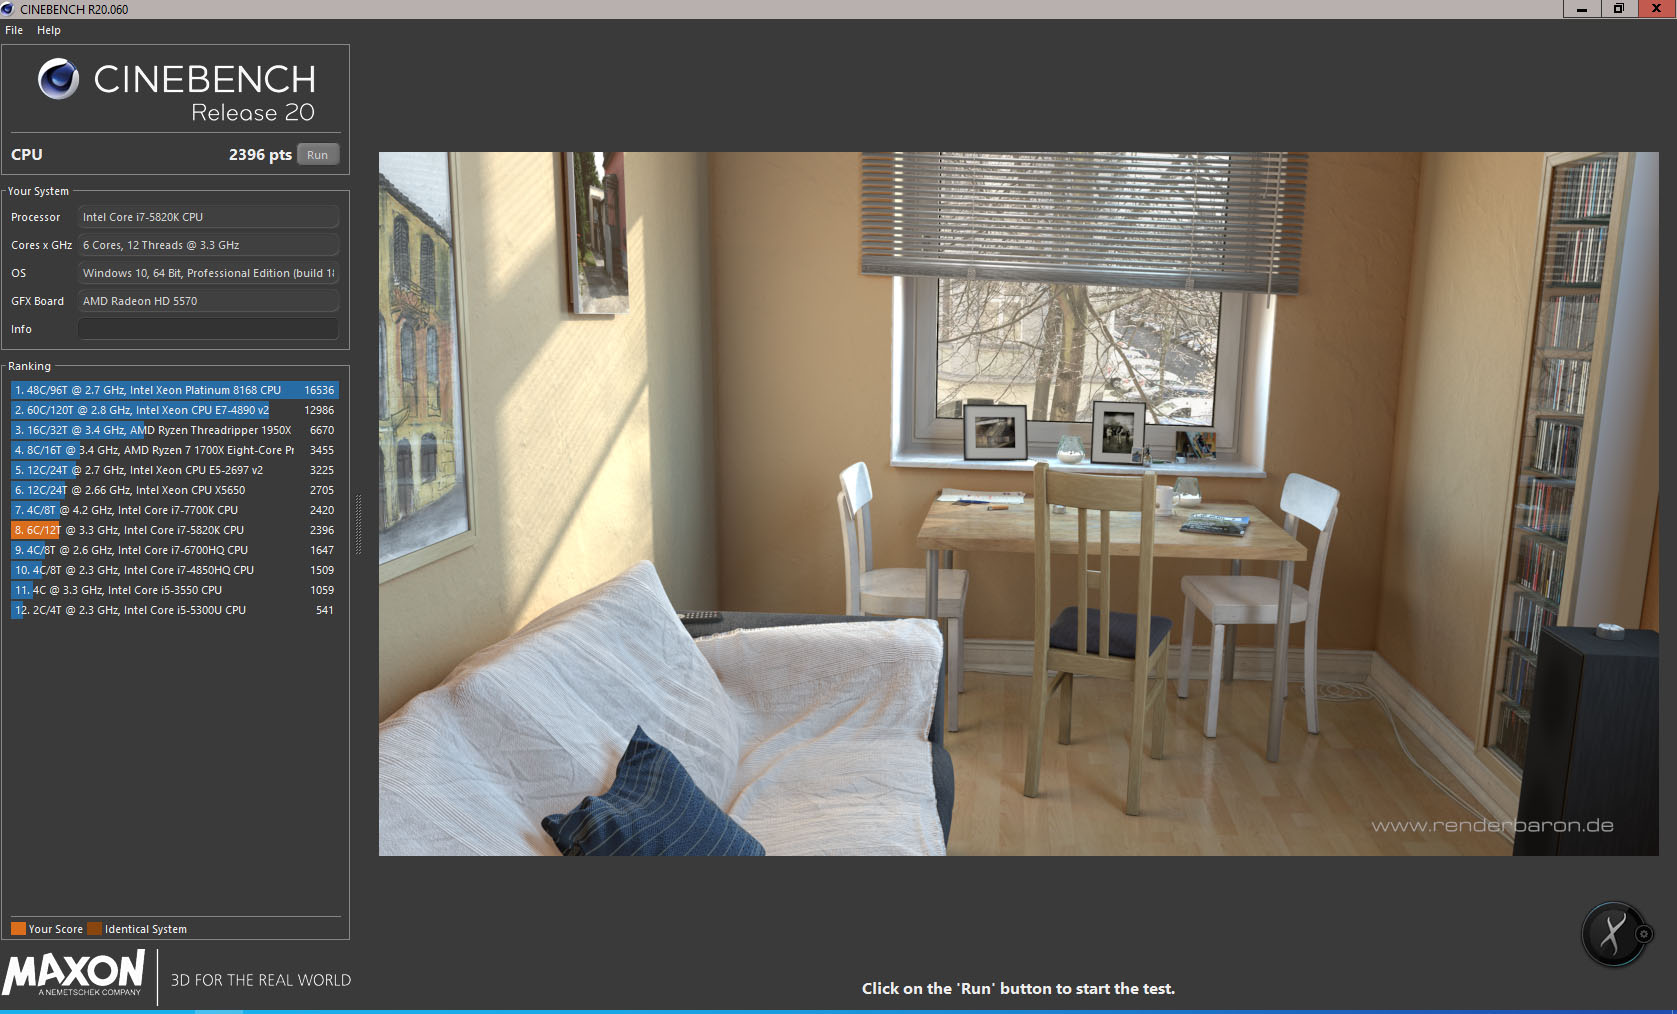1677x1014 pixels.
Task: Select ranking row Intel Xeon Platinum 8168
Action: (175, 390)
